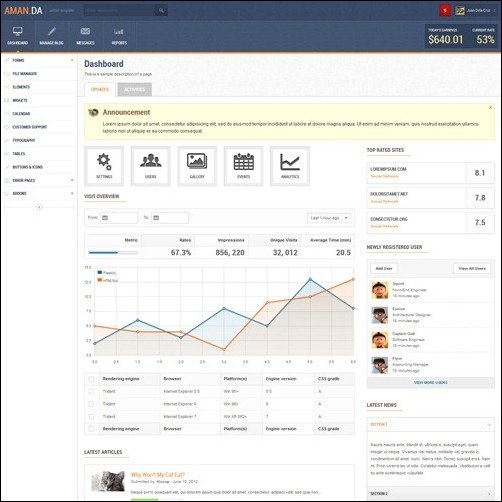Click the Announcement icon

(x=93, y=113)
